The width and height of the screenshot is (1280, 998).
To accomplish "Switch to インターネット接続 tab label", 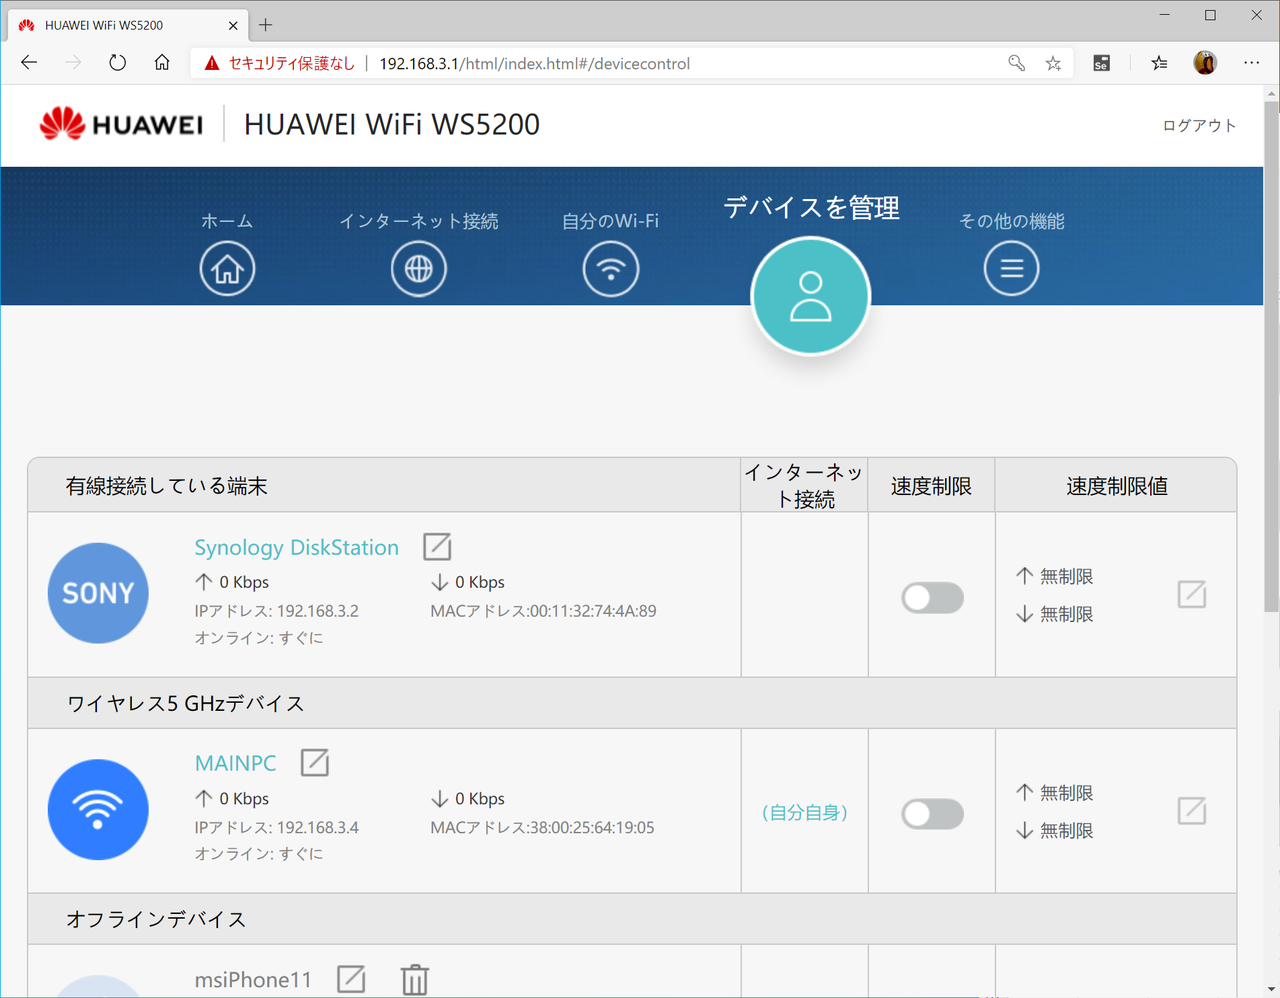I will coord(418,221).
